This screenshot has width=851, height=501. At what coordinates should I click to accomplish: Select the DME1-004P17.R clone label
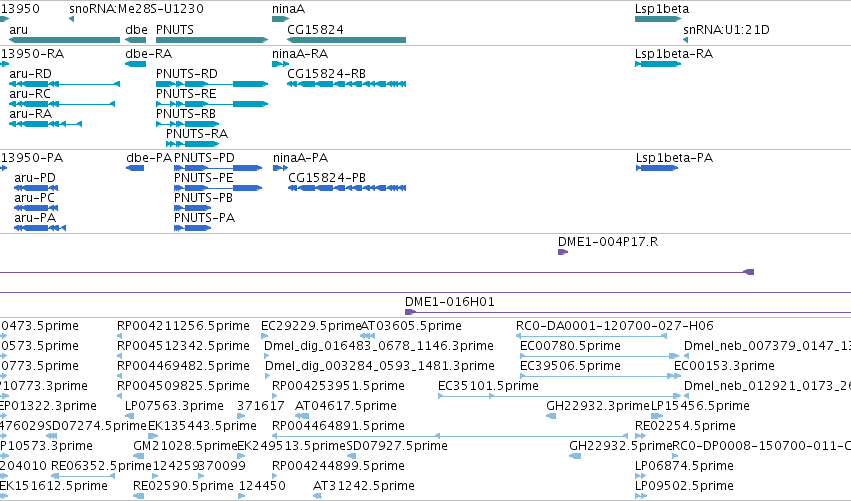(x=608, y=242)
